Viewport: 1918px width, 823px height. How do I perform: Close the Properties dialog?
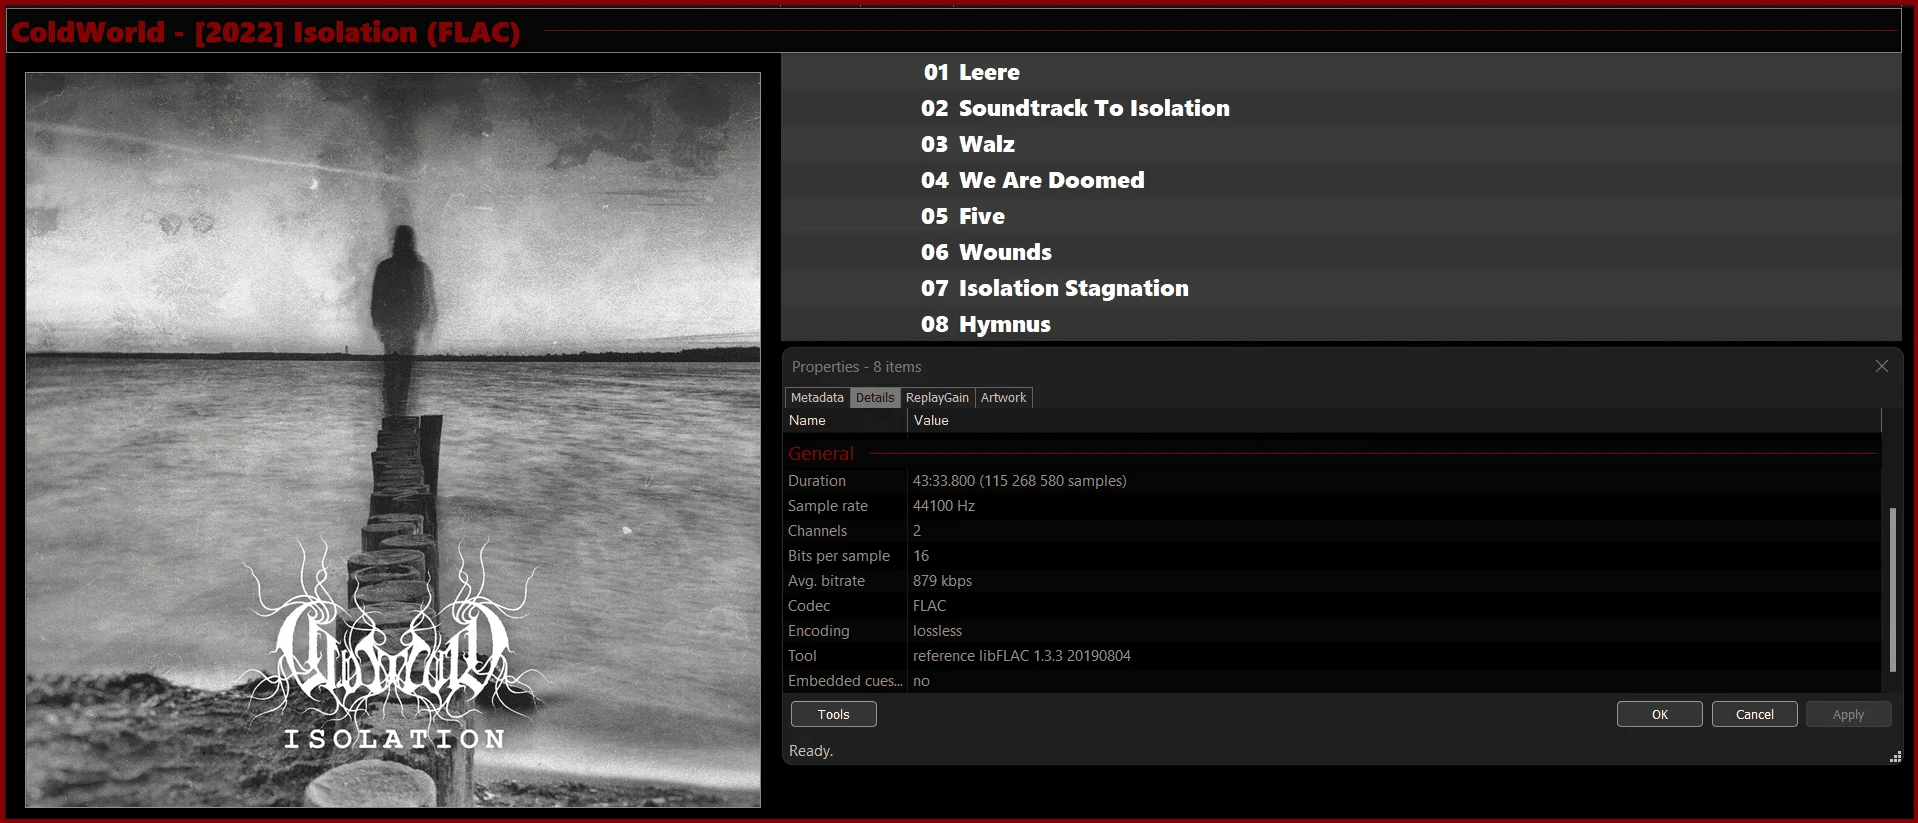1881,366
